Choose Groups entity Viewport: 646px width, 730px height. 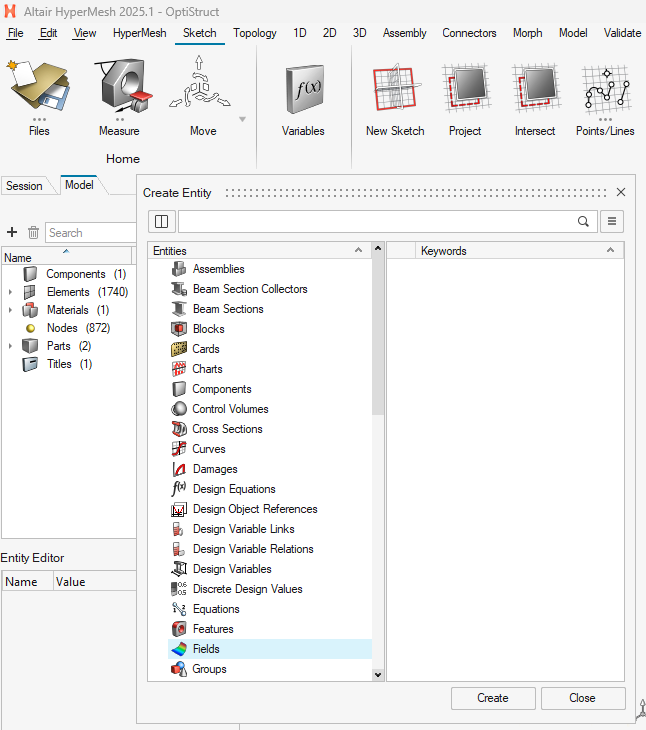[209, 669]
